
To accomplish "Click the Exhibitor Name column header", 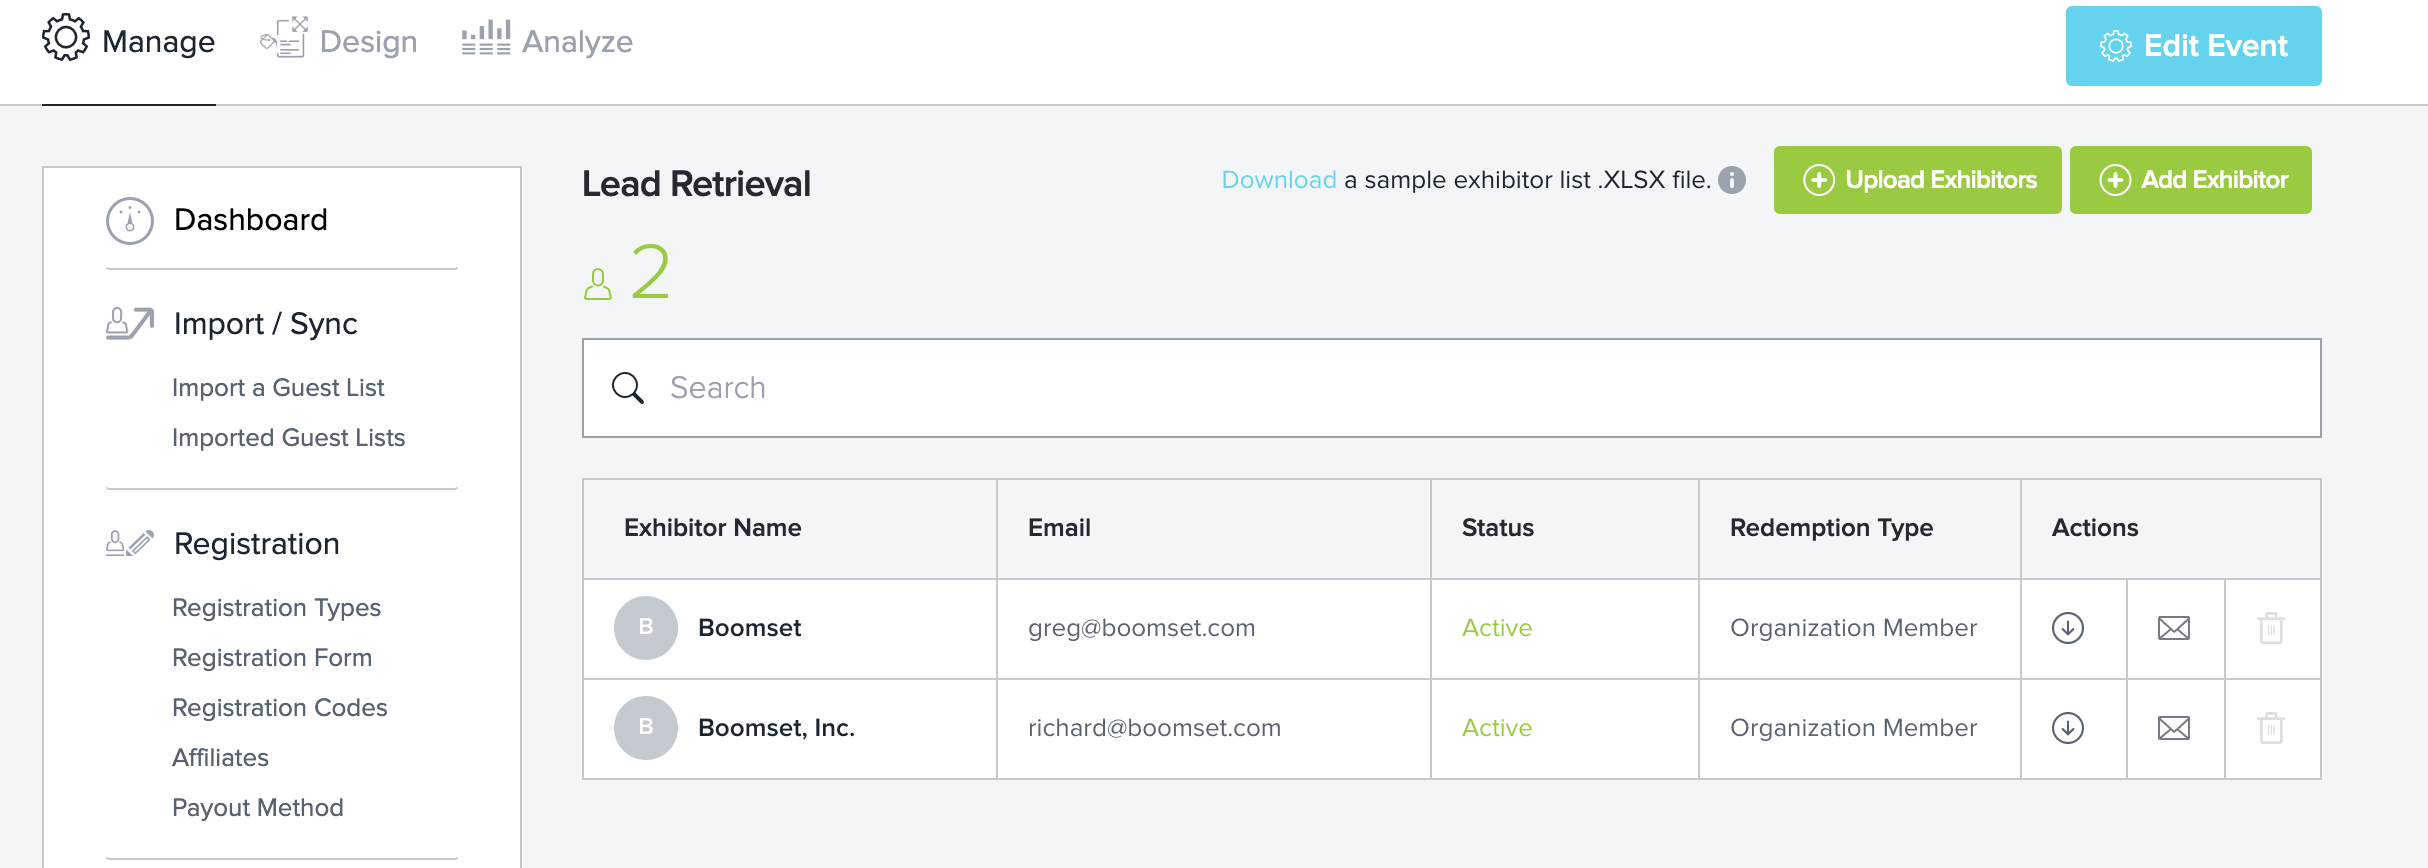I will (713, 528).
